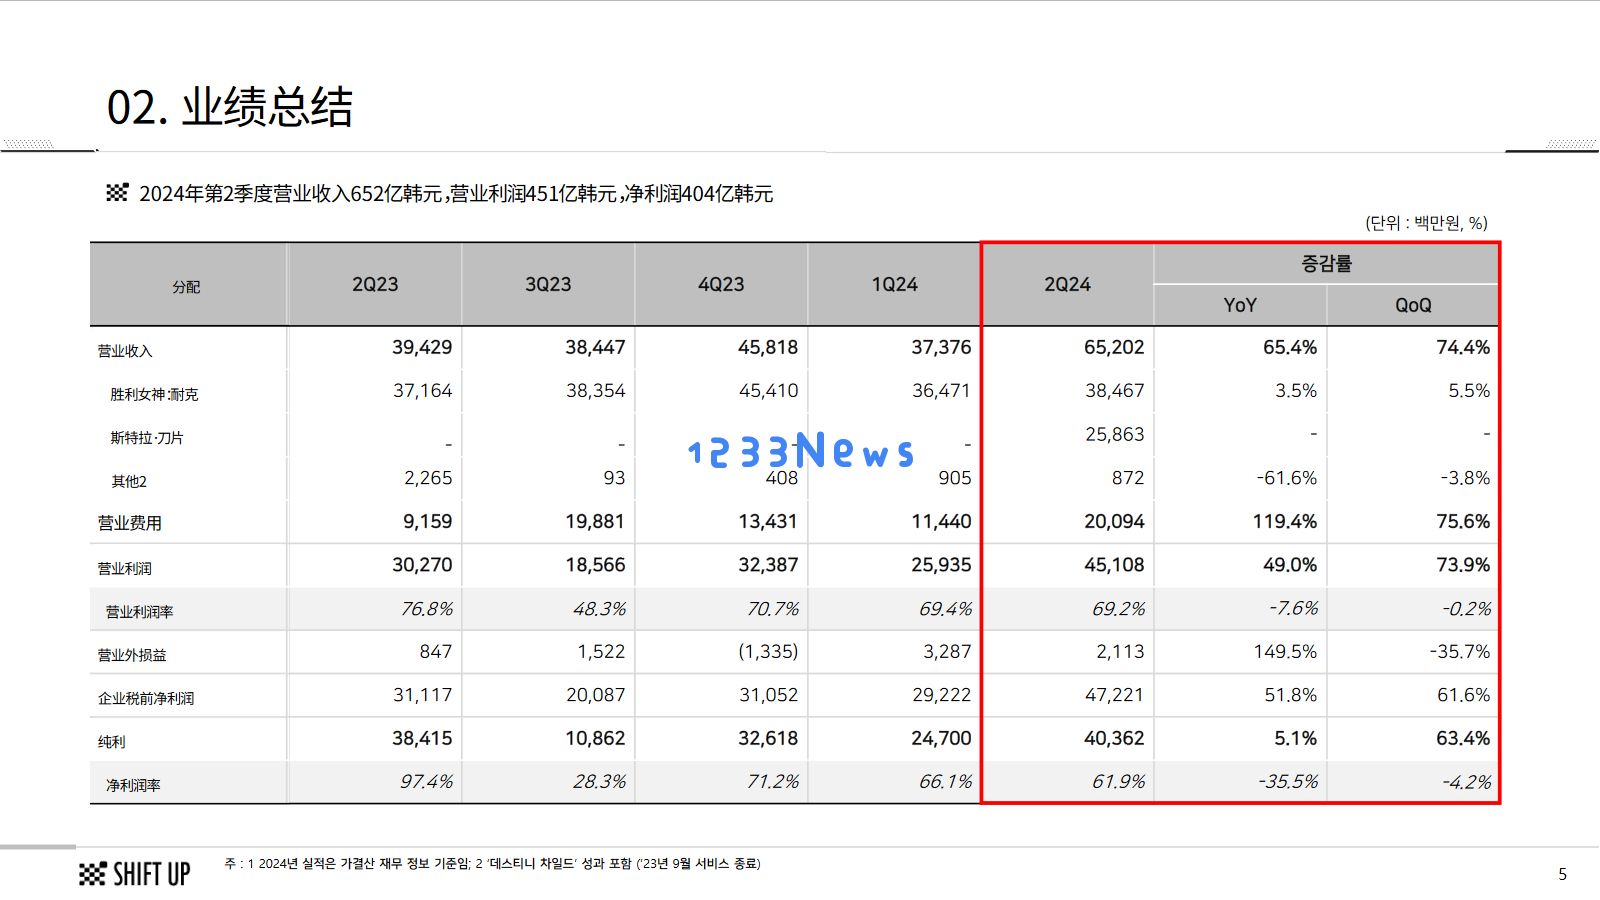Select the 1Q24 column header
This screenshot has width=1600, height=900.
894,285
